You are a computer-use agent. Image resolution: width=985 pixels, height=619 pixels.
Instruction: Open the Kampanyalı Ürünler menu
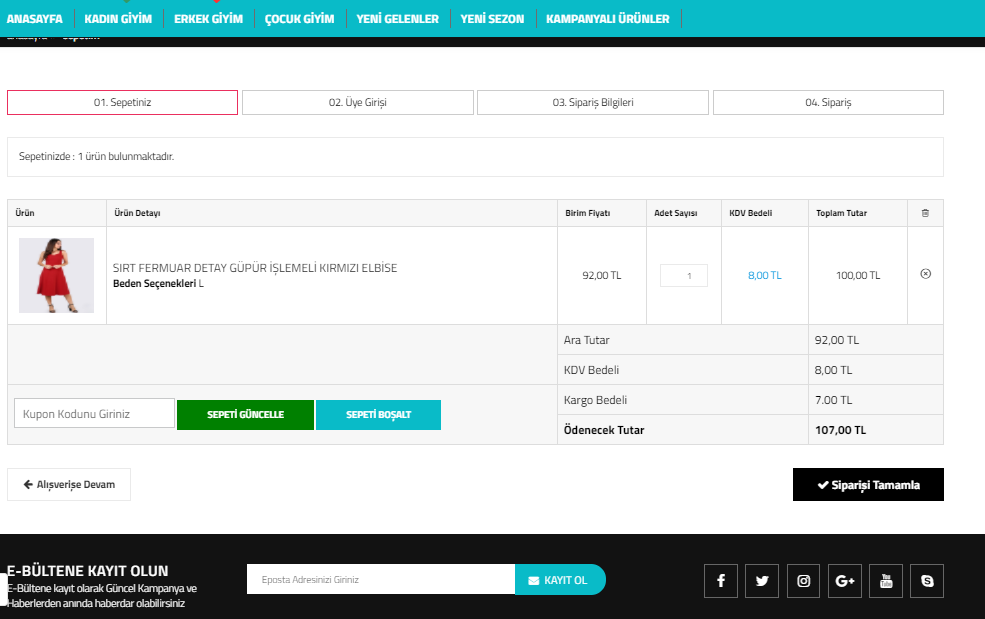coord(608,18)
